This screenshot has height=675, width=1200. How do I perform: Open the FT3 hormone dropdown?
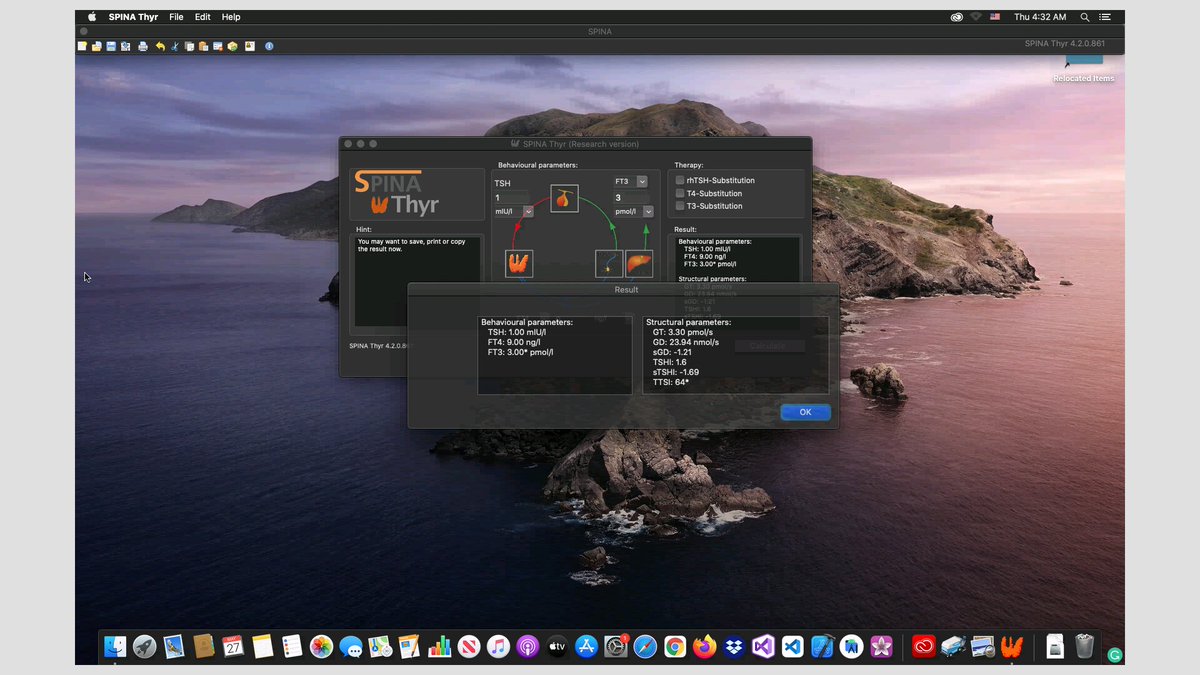coord(643,182)
